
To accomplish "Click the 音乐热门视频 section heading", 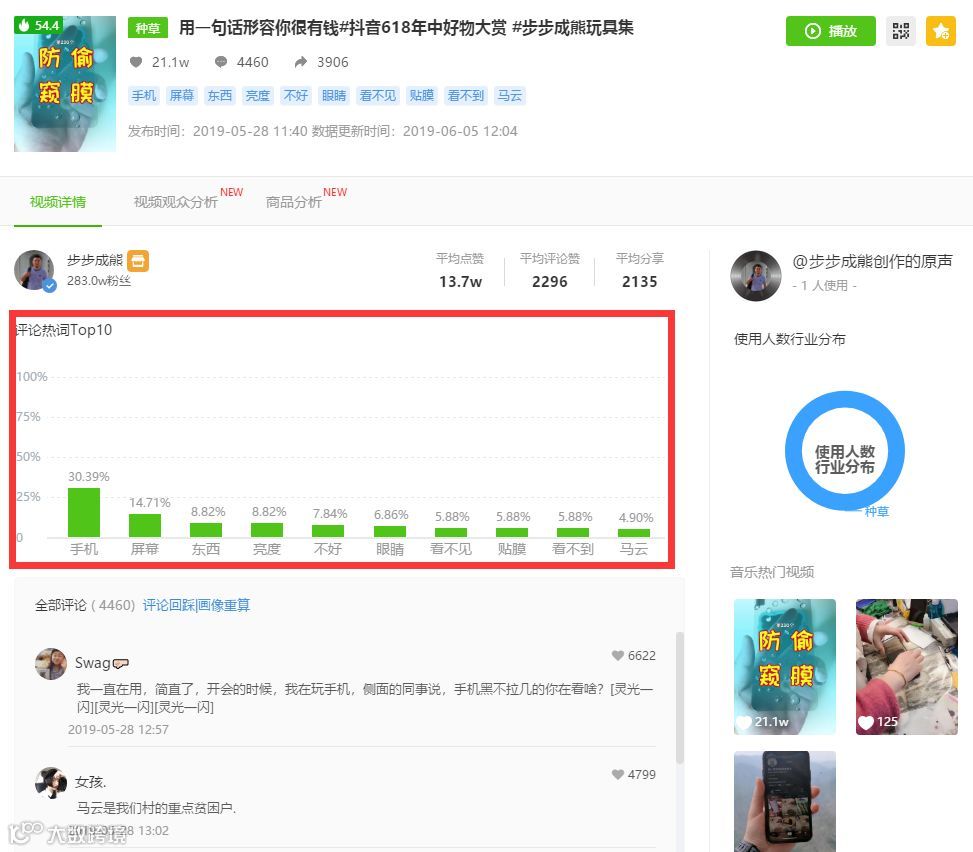I will [x=772, y=572].
